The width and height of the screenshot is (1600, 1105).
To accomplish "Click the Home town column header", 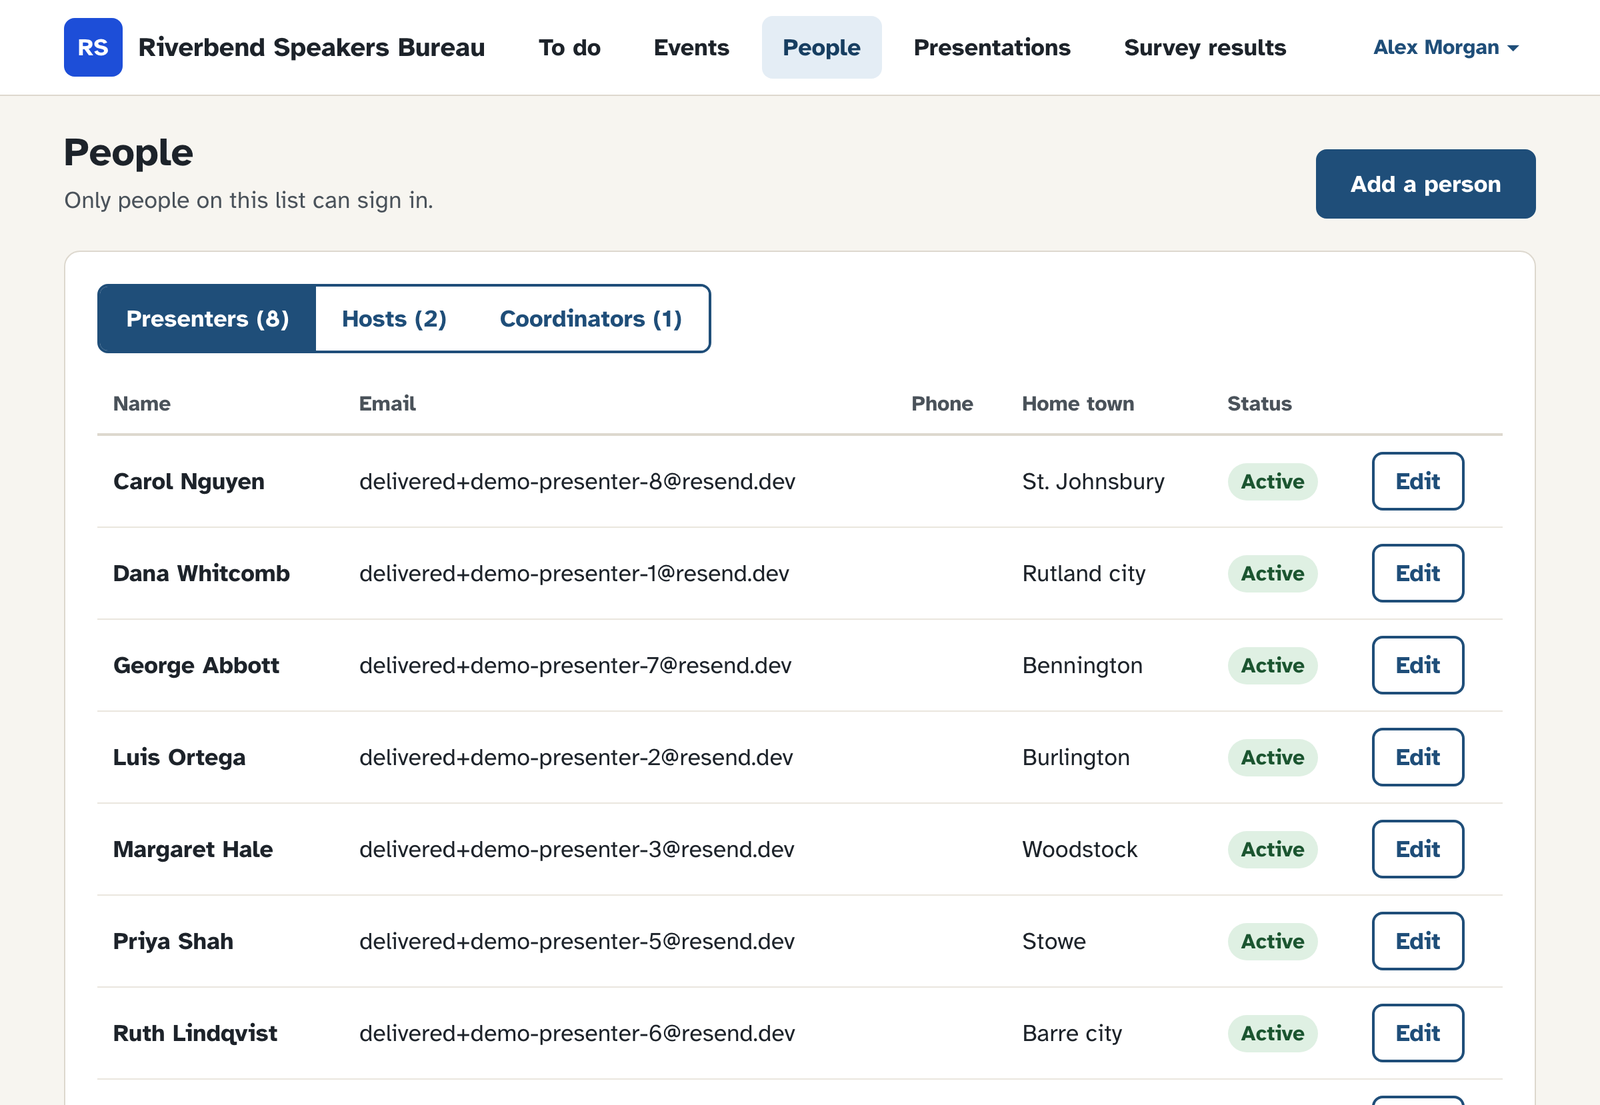I will (x=1078, y=404).
